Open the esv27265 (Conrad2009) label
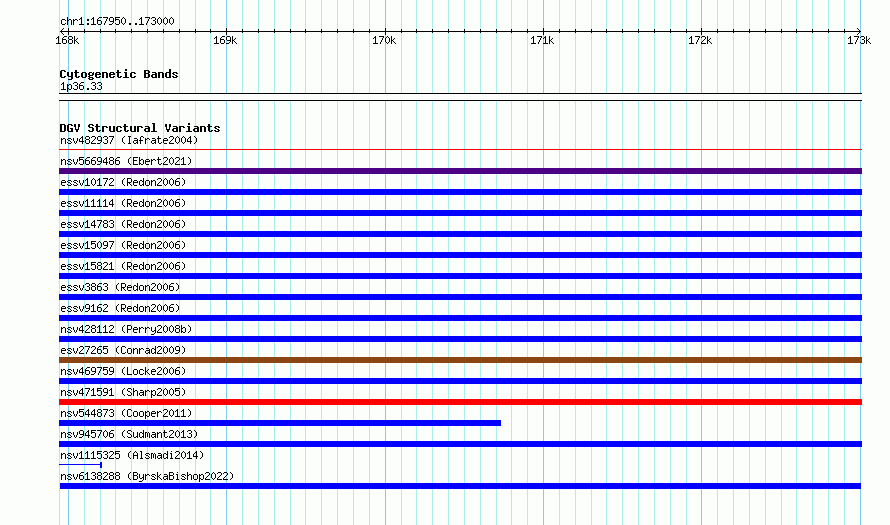 (x=123, y=350)
